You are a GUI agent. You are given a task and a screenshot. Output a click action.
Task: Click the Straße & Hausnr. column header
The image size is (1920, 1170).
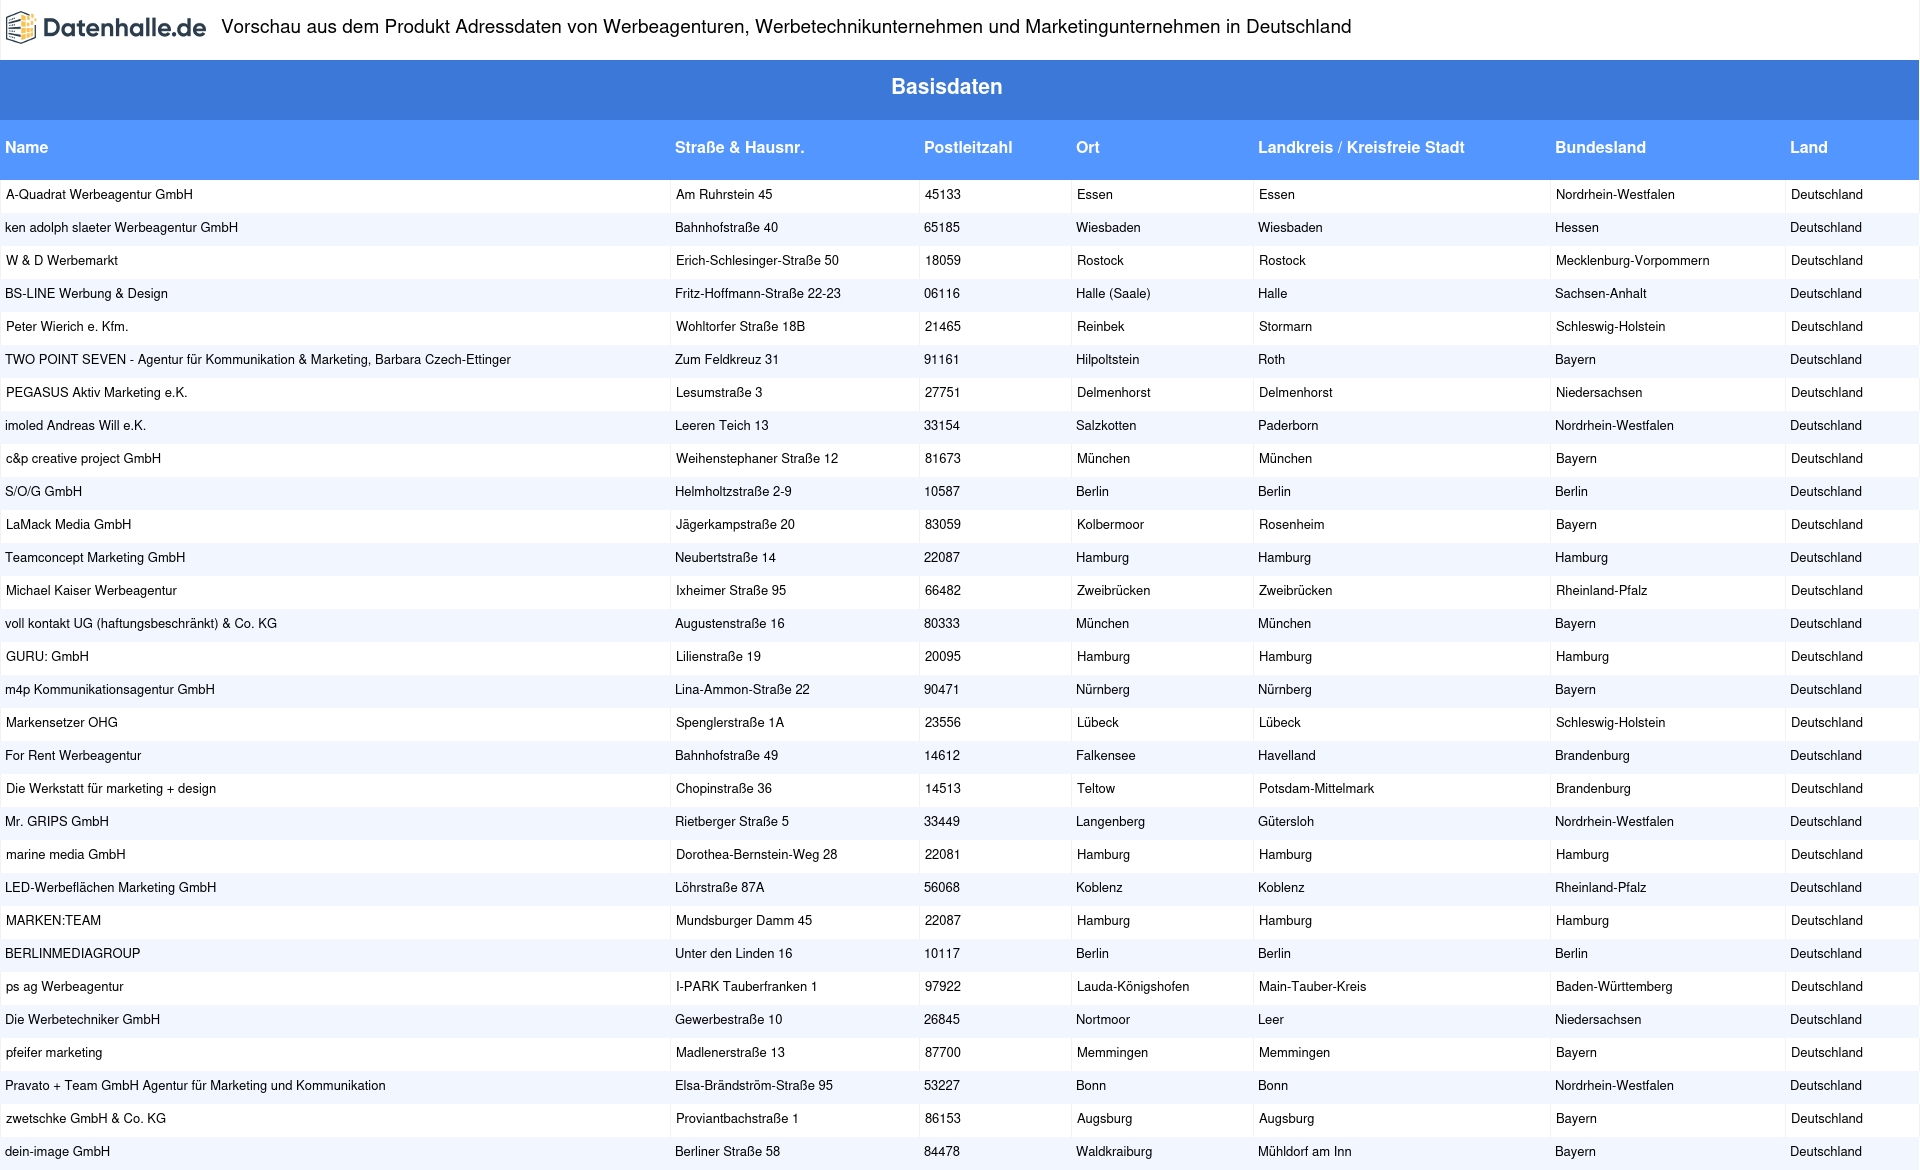point(739,148)
